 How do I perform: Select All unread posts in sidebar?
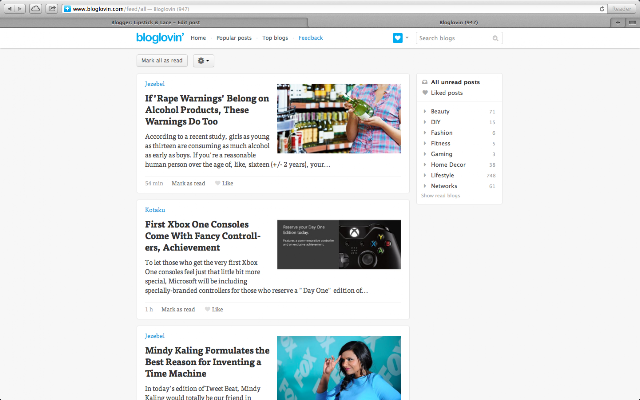[x=455, y=82]
